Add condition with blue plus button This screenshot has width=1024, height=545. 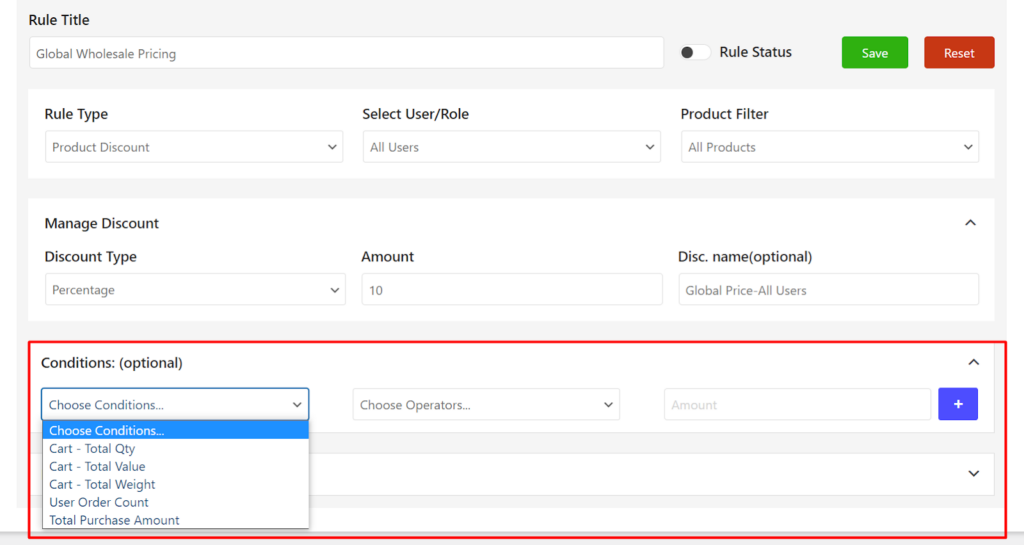[x=958, y=404]
